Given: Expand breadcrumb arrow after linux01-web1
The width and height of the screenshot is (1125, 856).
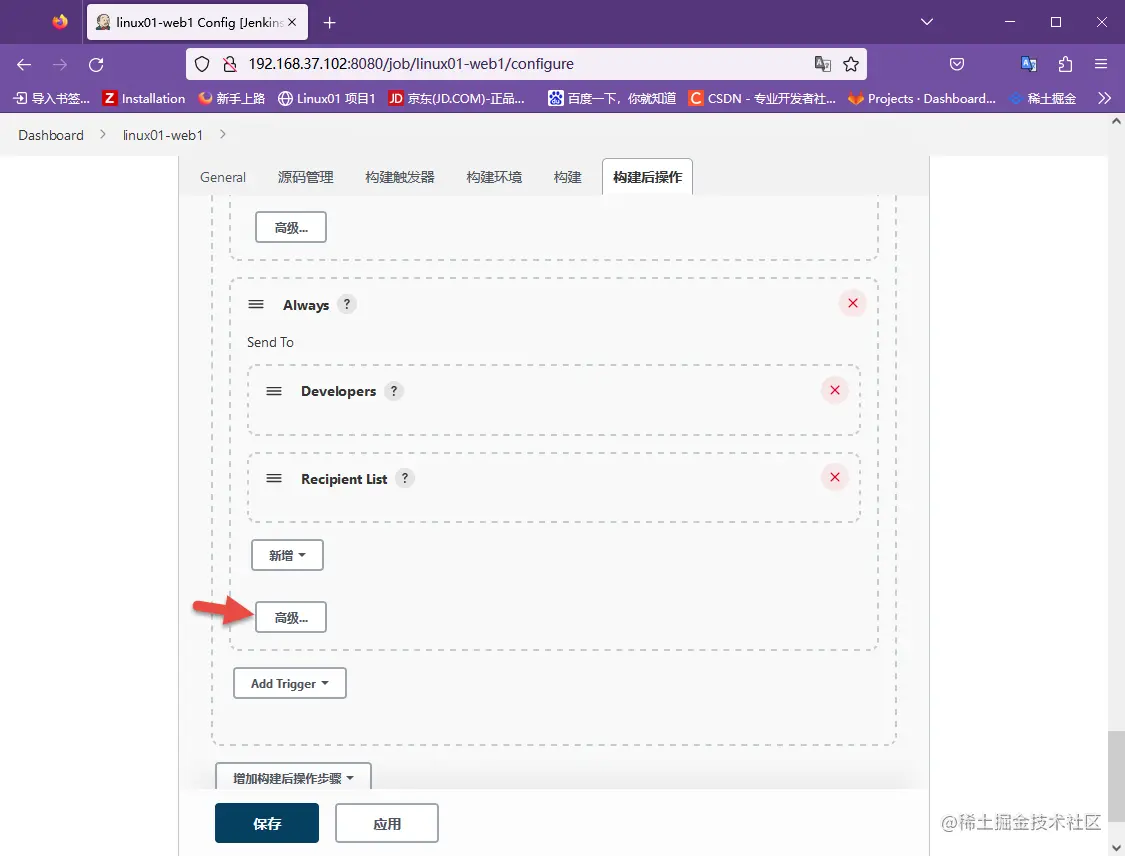Looking at the screenshot, I should [x=222, y=135].
